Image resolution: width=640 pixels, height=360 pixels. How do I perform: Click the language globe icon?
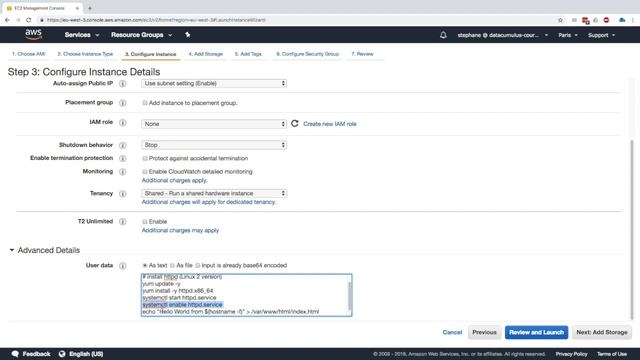[x=62, y=354]
